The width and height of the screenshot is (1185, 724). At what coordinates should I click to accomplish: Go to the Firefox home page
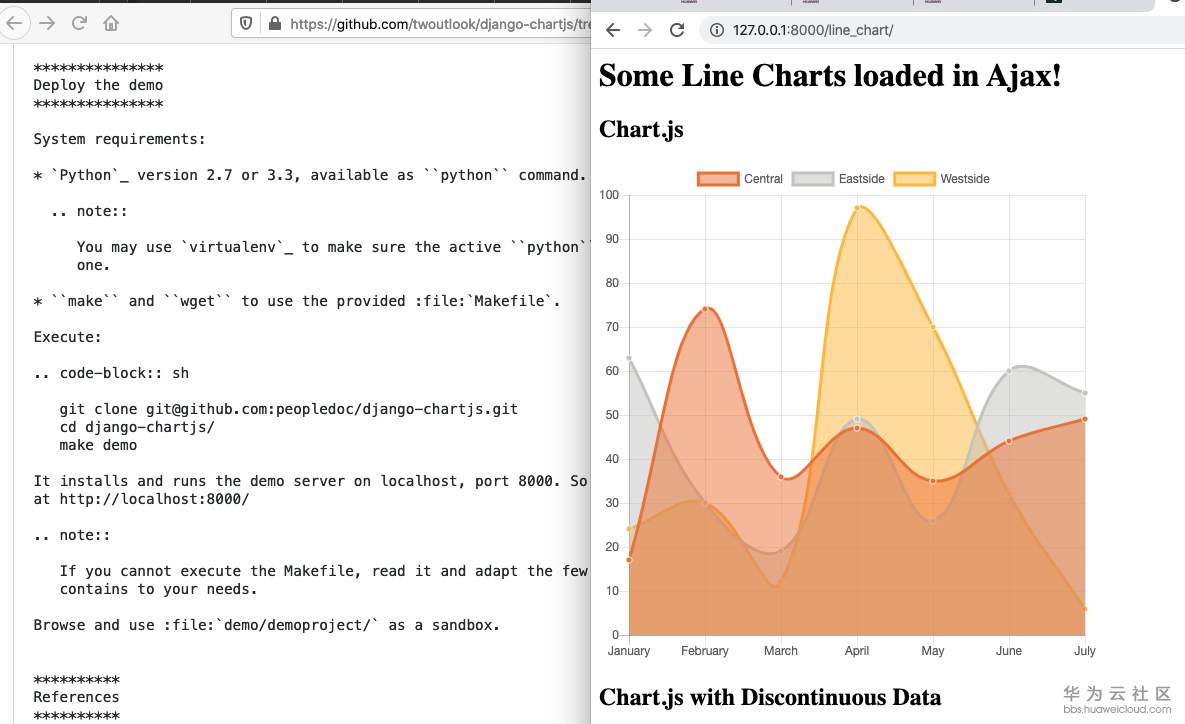111,22
